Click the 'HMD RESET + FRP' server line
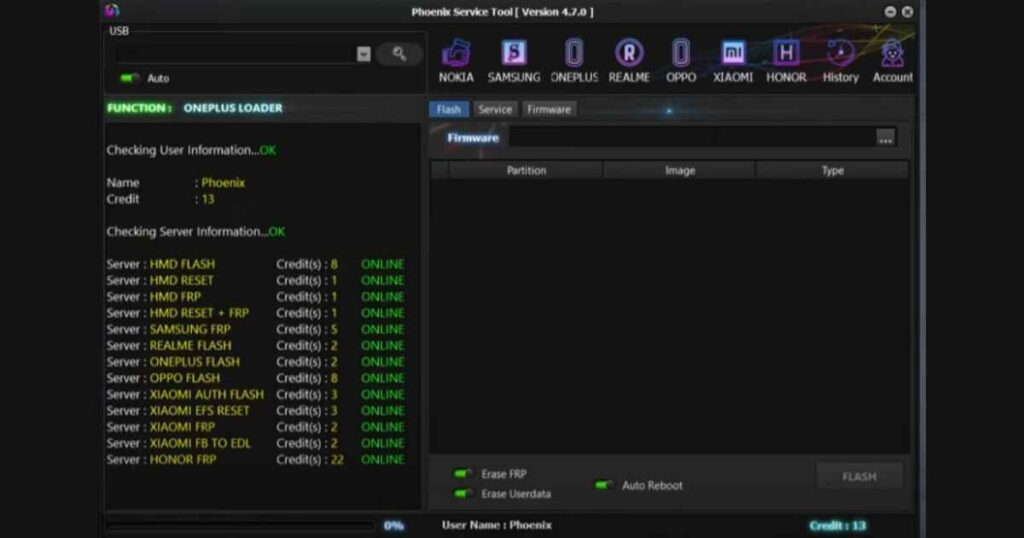 coord(255,313)
